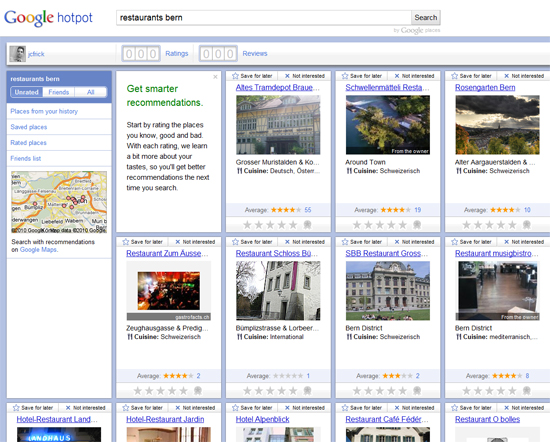Screen dimensions: 550x442
Task: Click best-ever badge on Restaurant musigbistro rating row
Action: pyautogui.click(x=526, y=390)
